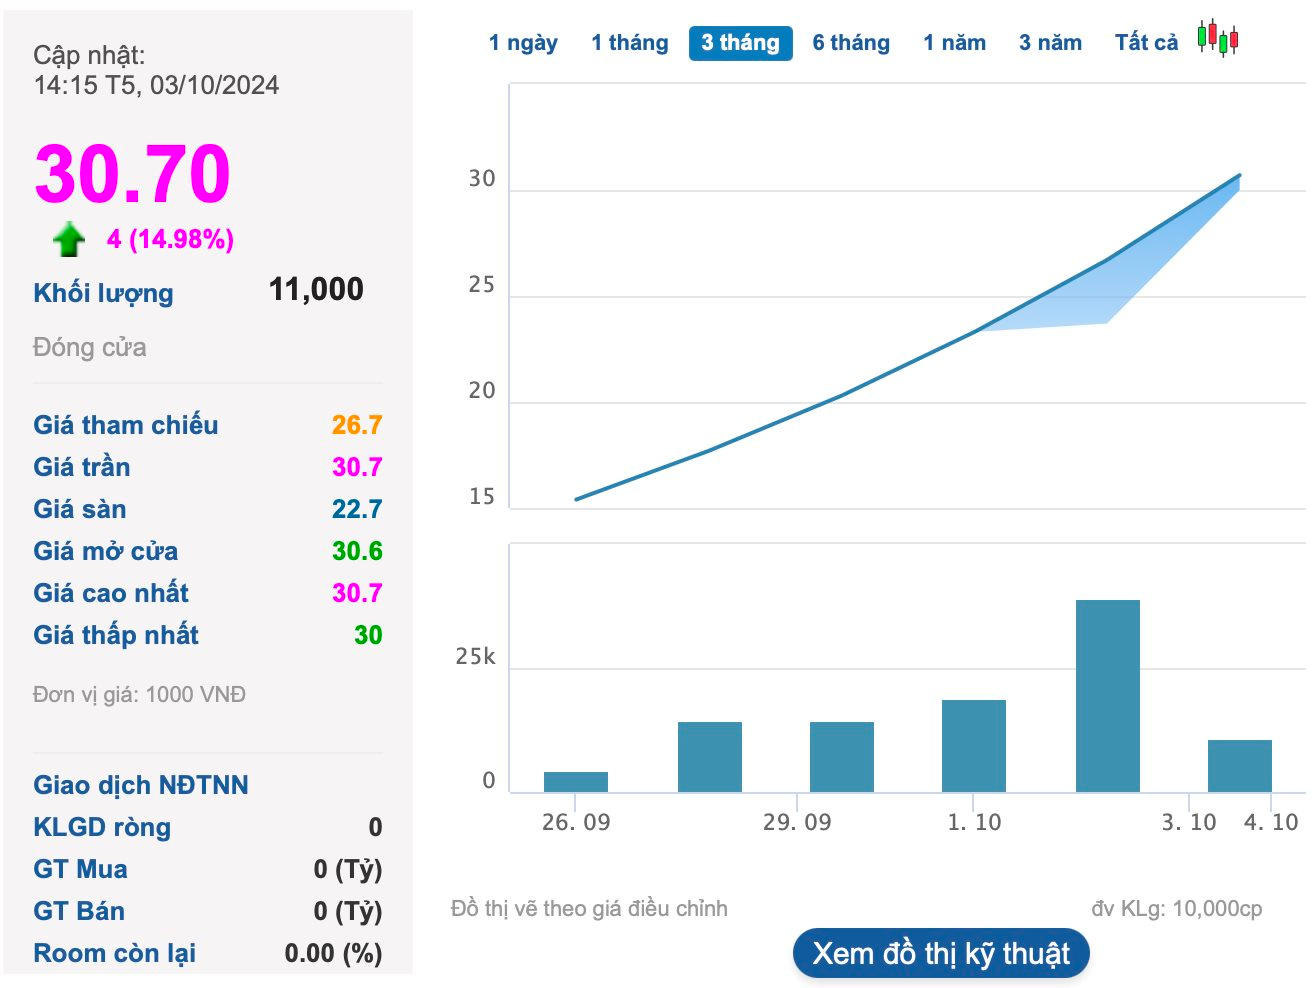Show the 6 tháng chart range
The width and height of the screenshot is (1312, 988).
(x=850, y=43)
